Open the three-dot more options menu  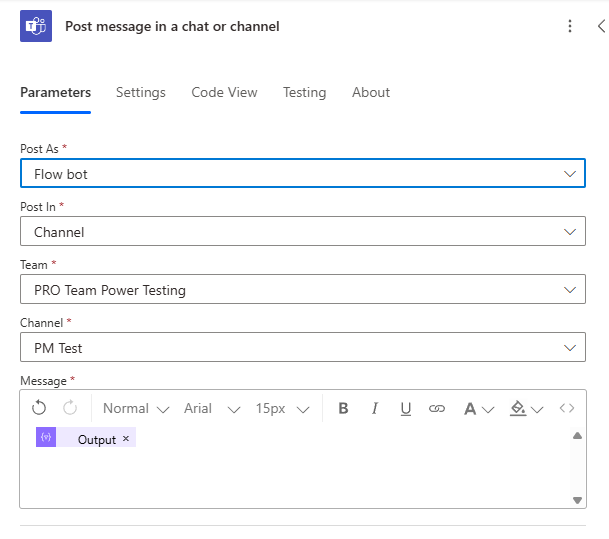point(570,26)
